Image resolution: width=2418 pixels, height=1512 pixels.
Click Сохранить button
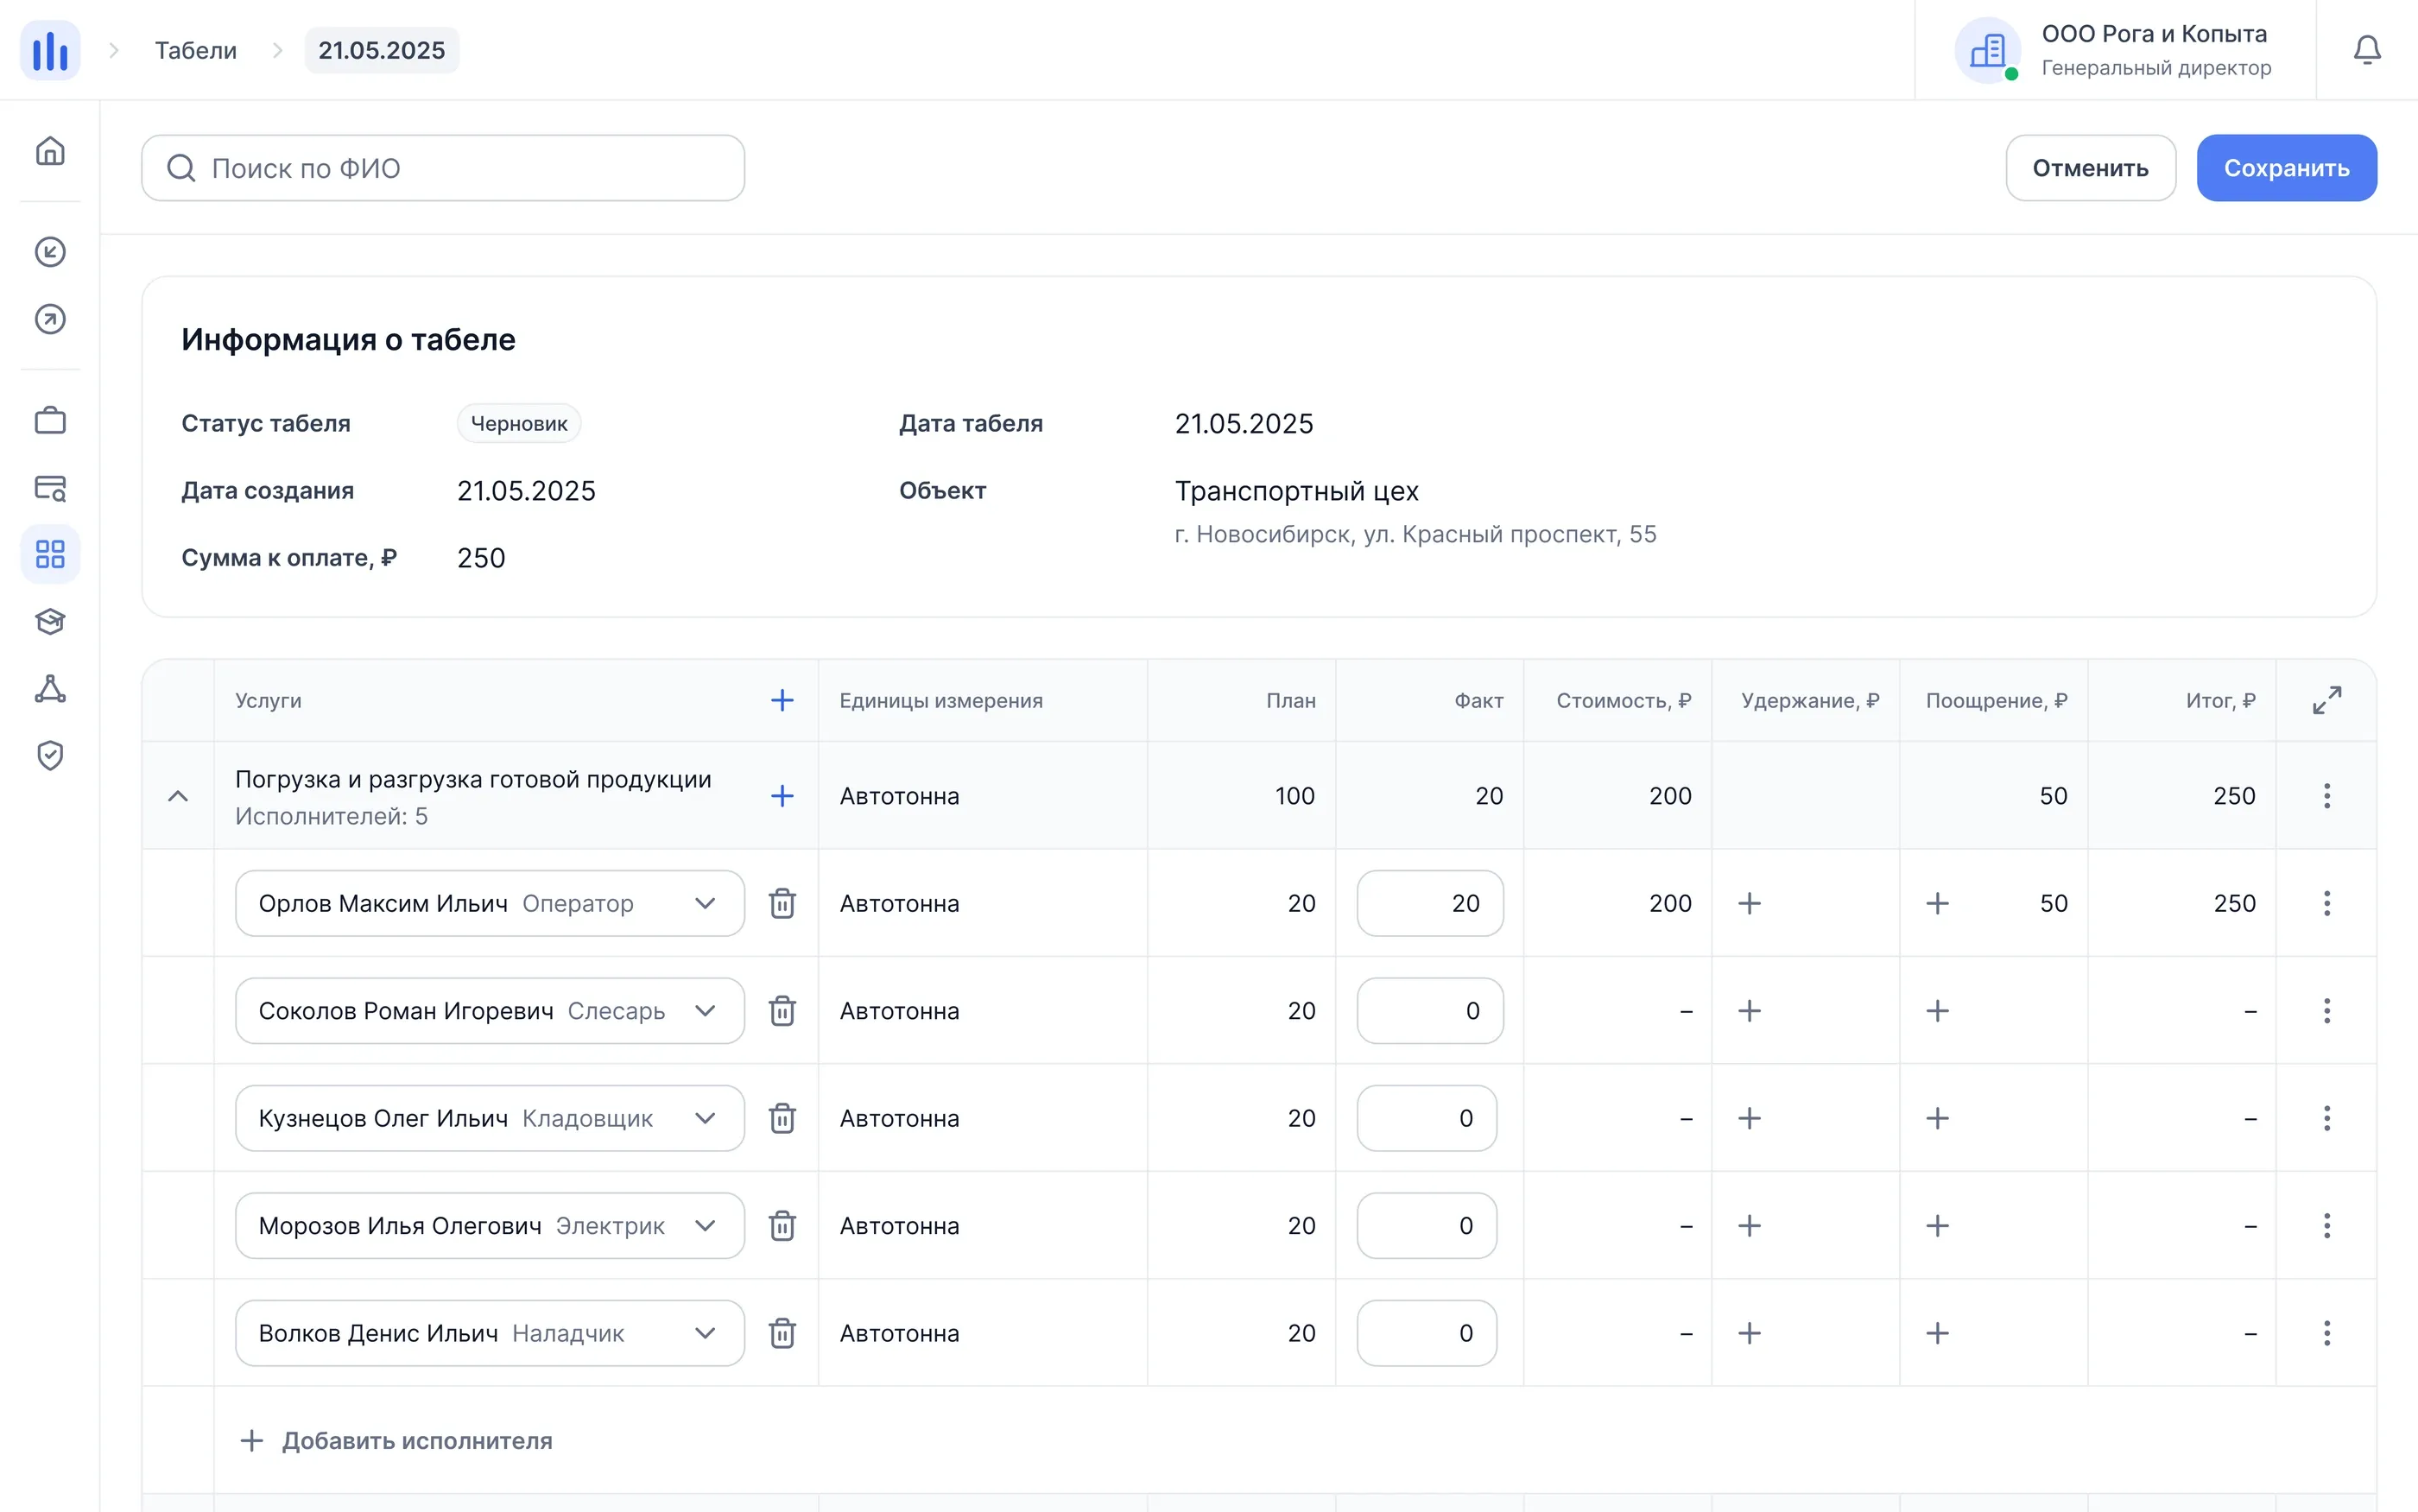coord(2286,168)
